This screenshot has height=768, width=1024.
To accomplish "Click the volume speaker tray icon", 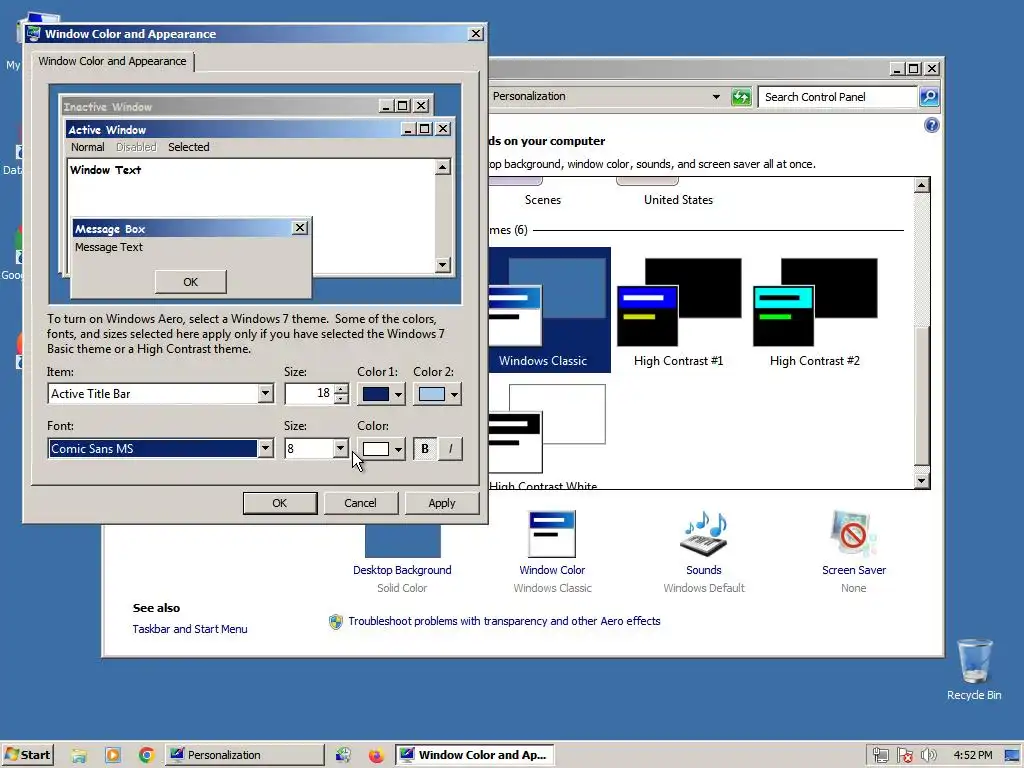I will click(x=928, y=756).
